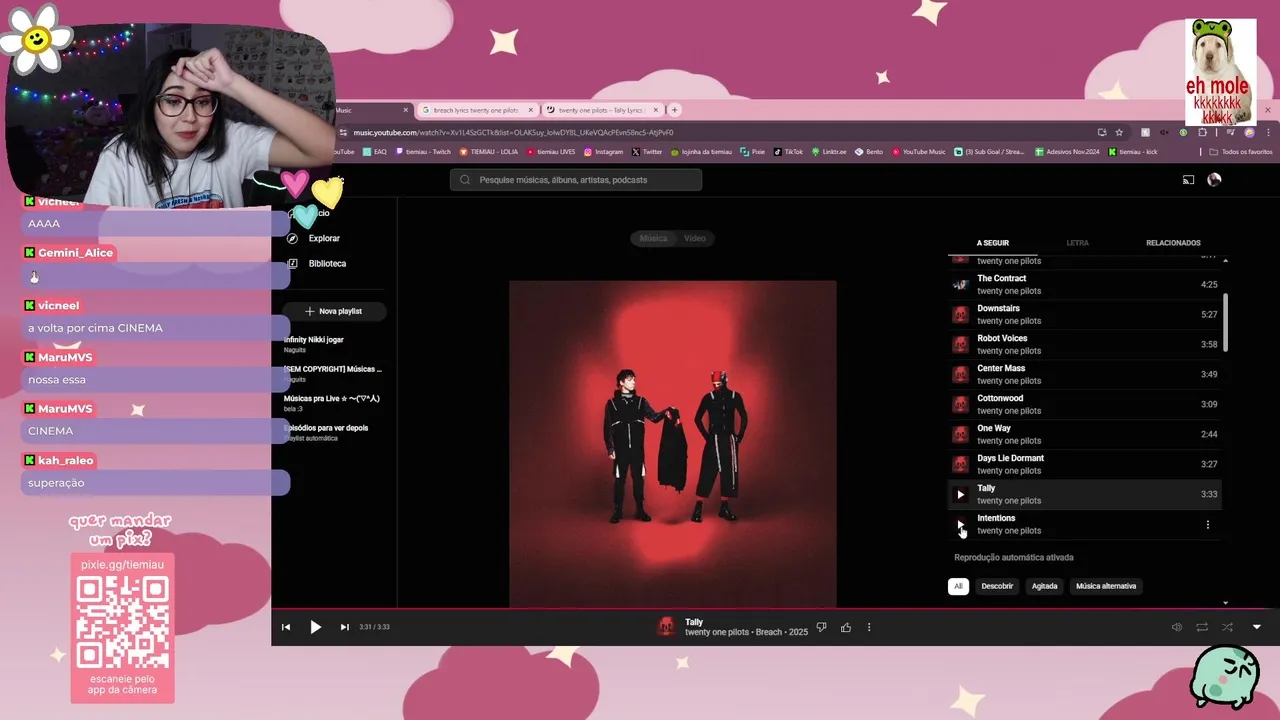The width and height of the screenshot is (1280, 720).
Task: Collapse the player page with down arrow
Action: click(x=1257, y=627)
